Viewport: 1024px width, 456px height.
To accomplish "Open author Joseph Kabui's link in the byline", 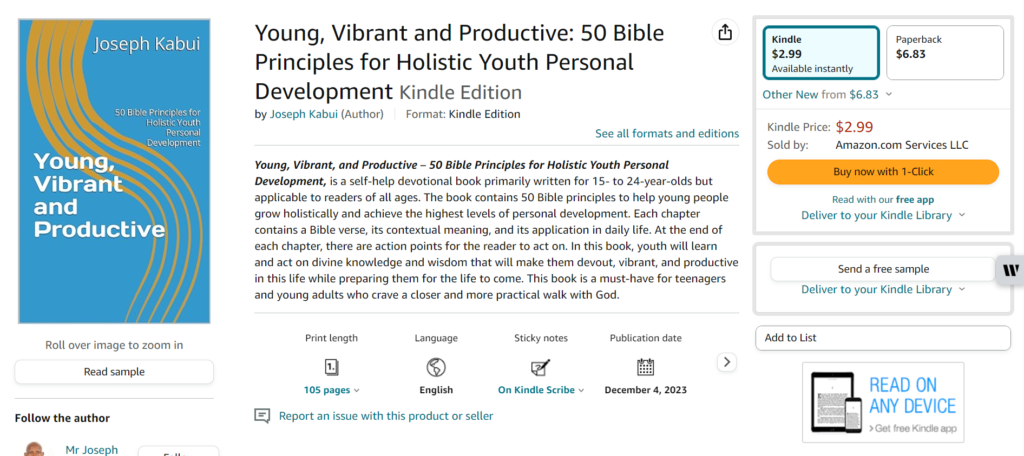I will (x=303, y=114).
